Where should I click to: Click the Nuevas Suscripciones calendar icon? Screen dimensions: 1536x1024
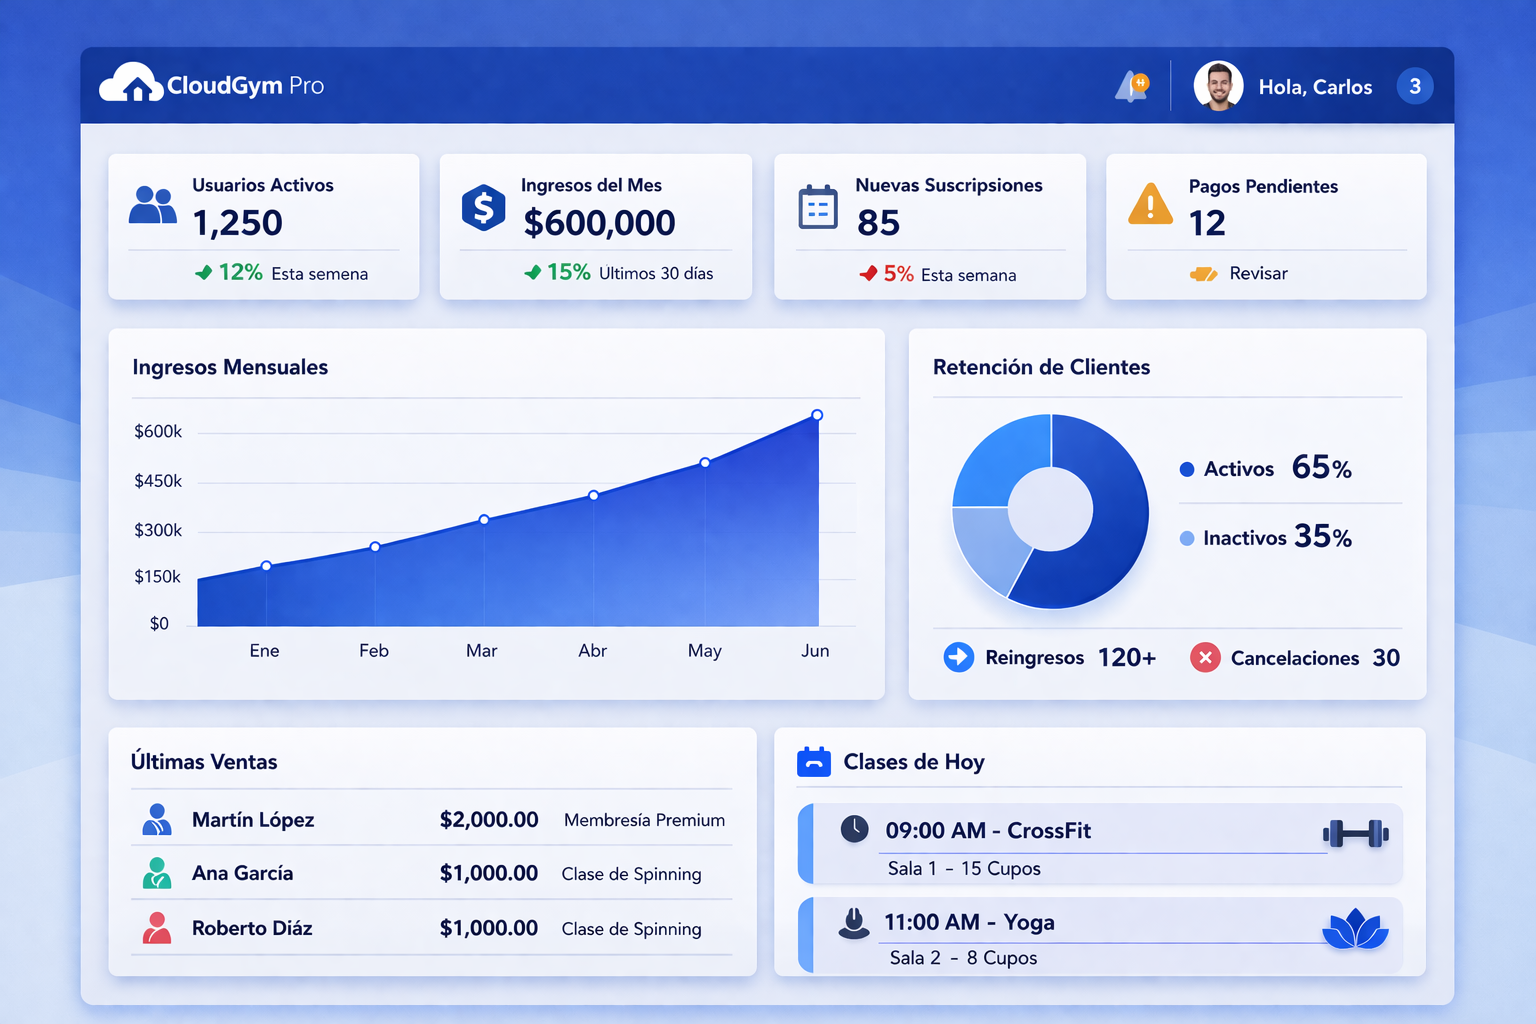click(818, 207)
